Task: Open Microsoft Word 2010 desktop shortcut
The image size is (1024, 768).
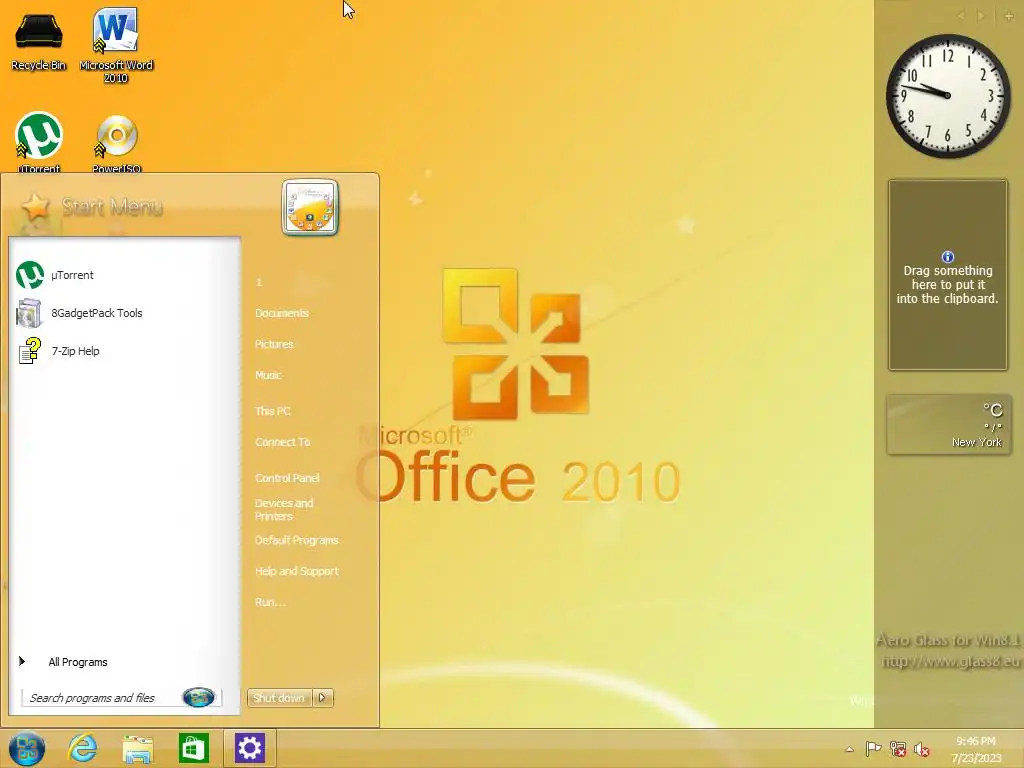Action: point(116,45)
